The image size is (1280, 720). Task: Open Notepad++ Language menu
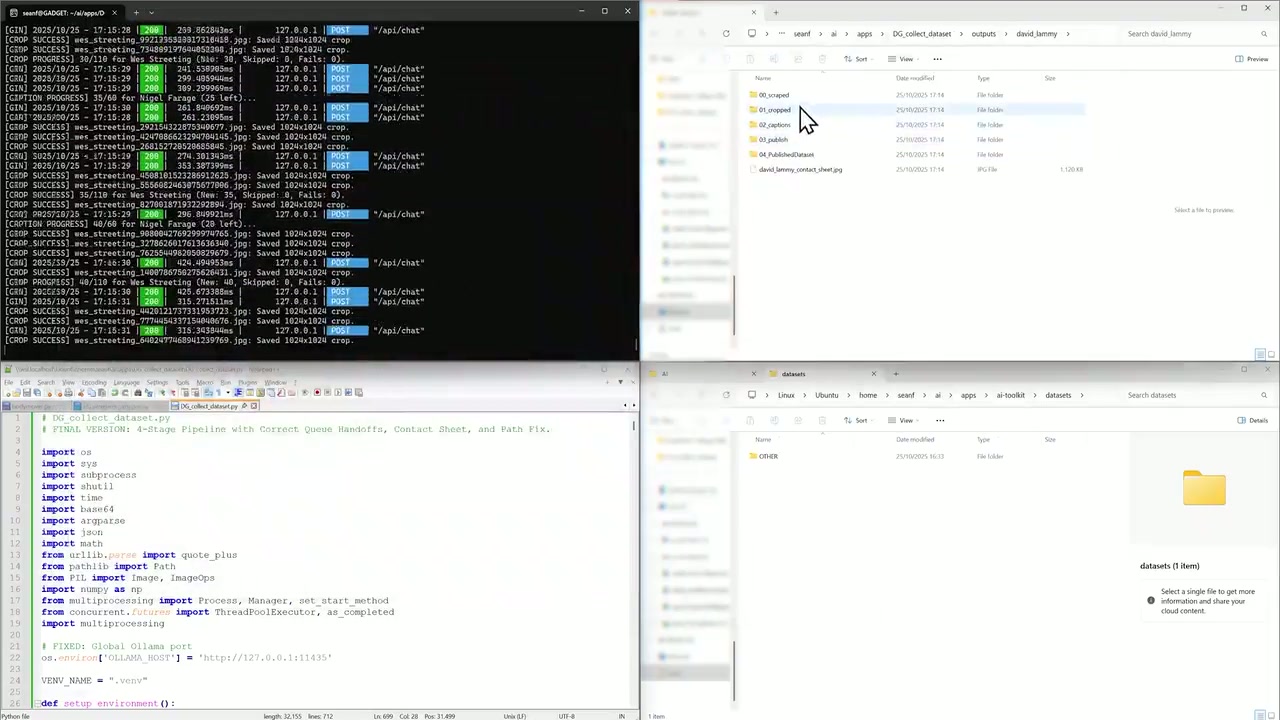click(126, 383)
